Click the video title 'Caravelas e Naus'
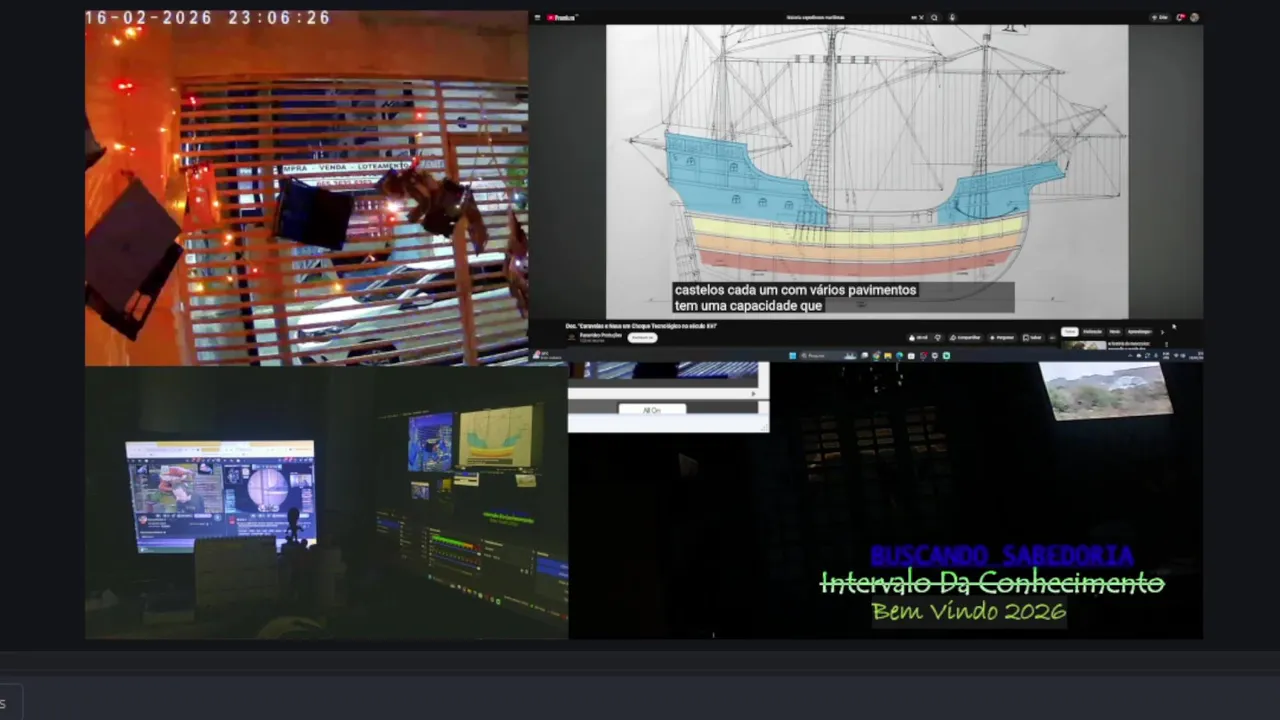Screen dimensions: 1280x720 (641, 326)
